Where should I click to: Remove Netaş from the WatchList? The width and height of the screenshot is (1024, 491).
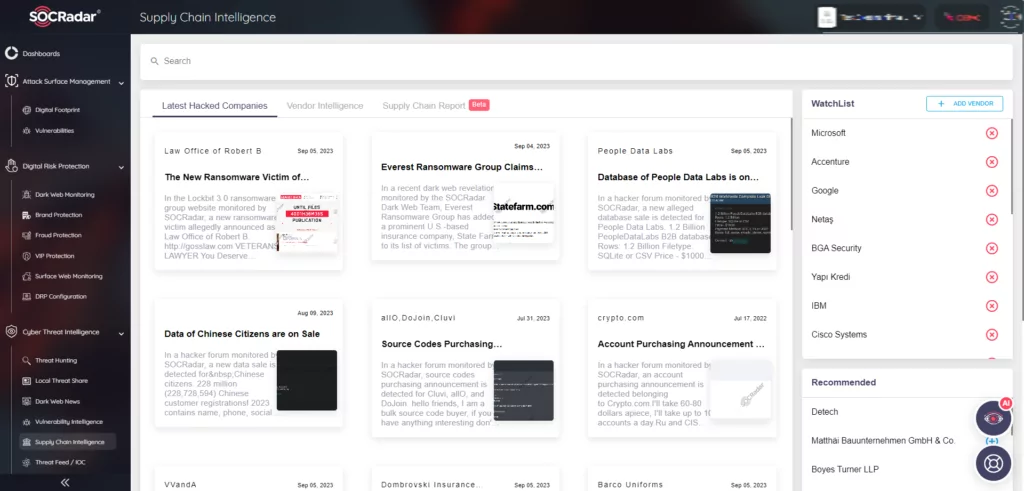click(991, 219)
